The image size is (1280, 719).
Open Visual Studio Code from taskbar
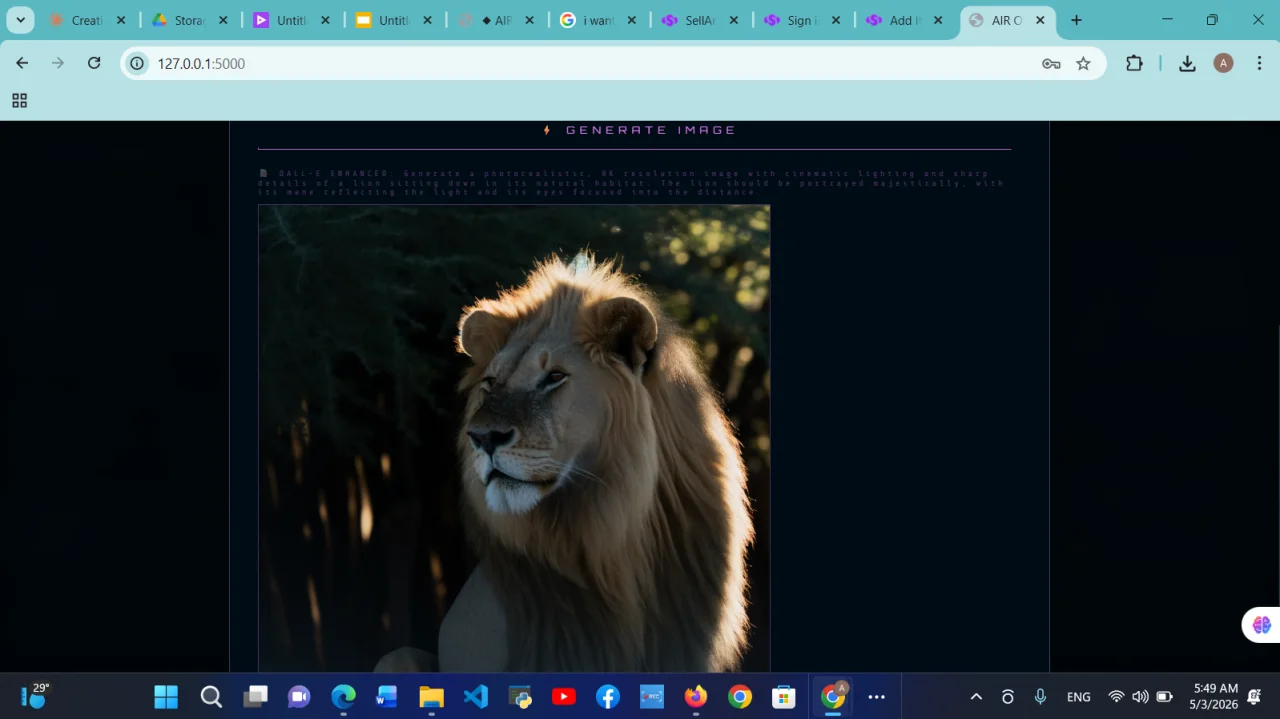[x=476, y=697]
